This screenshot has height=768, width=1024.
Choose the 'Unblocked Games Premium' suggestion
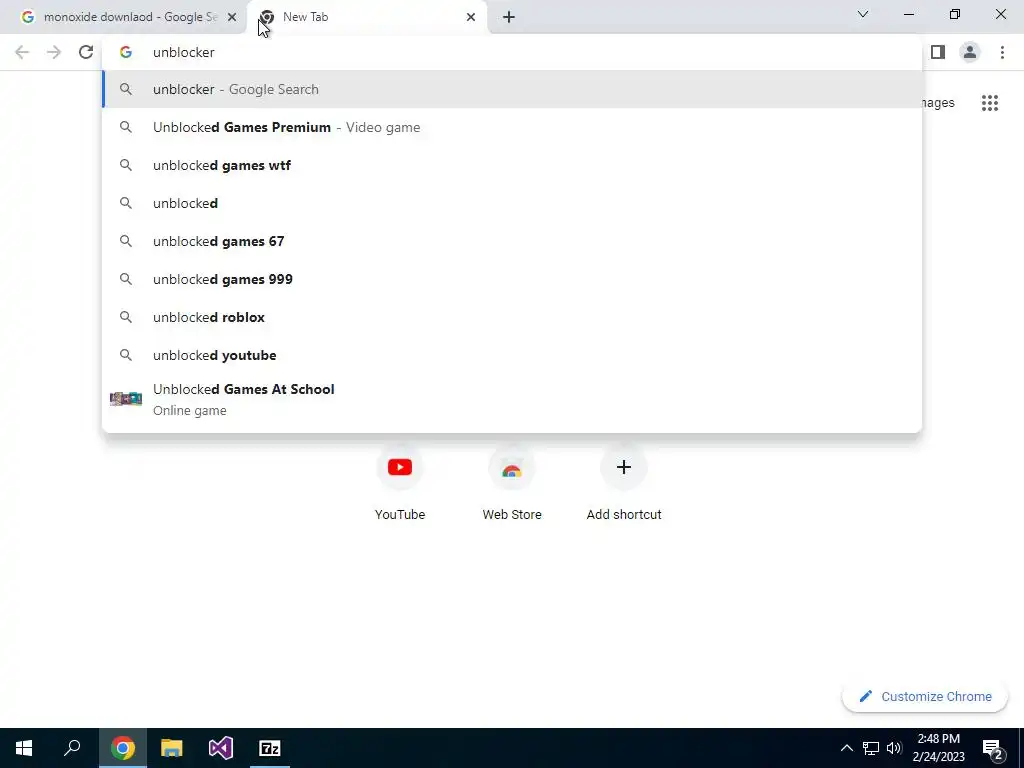tap(512, 127)
